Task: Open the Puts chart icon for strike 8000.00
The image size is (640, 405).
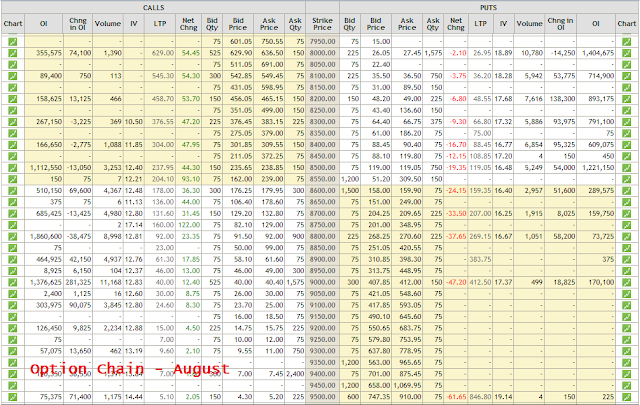Action: point(626,53)
